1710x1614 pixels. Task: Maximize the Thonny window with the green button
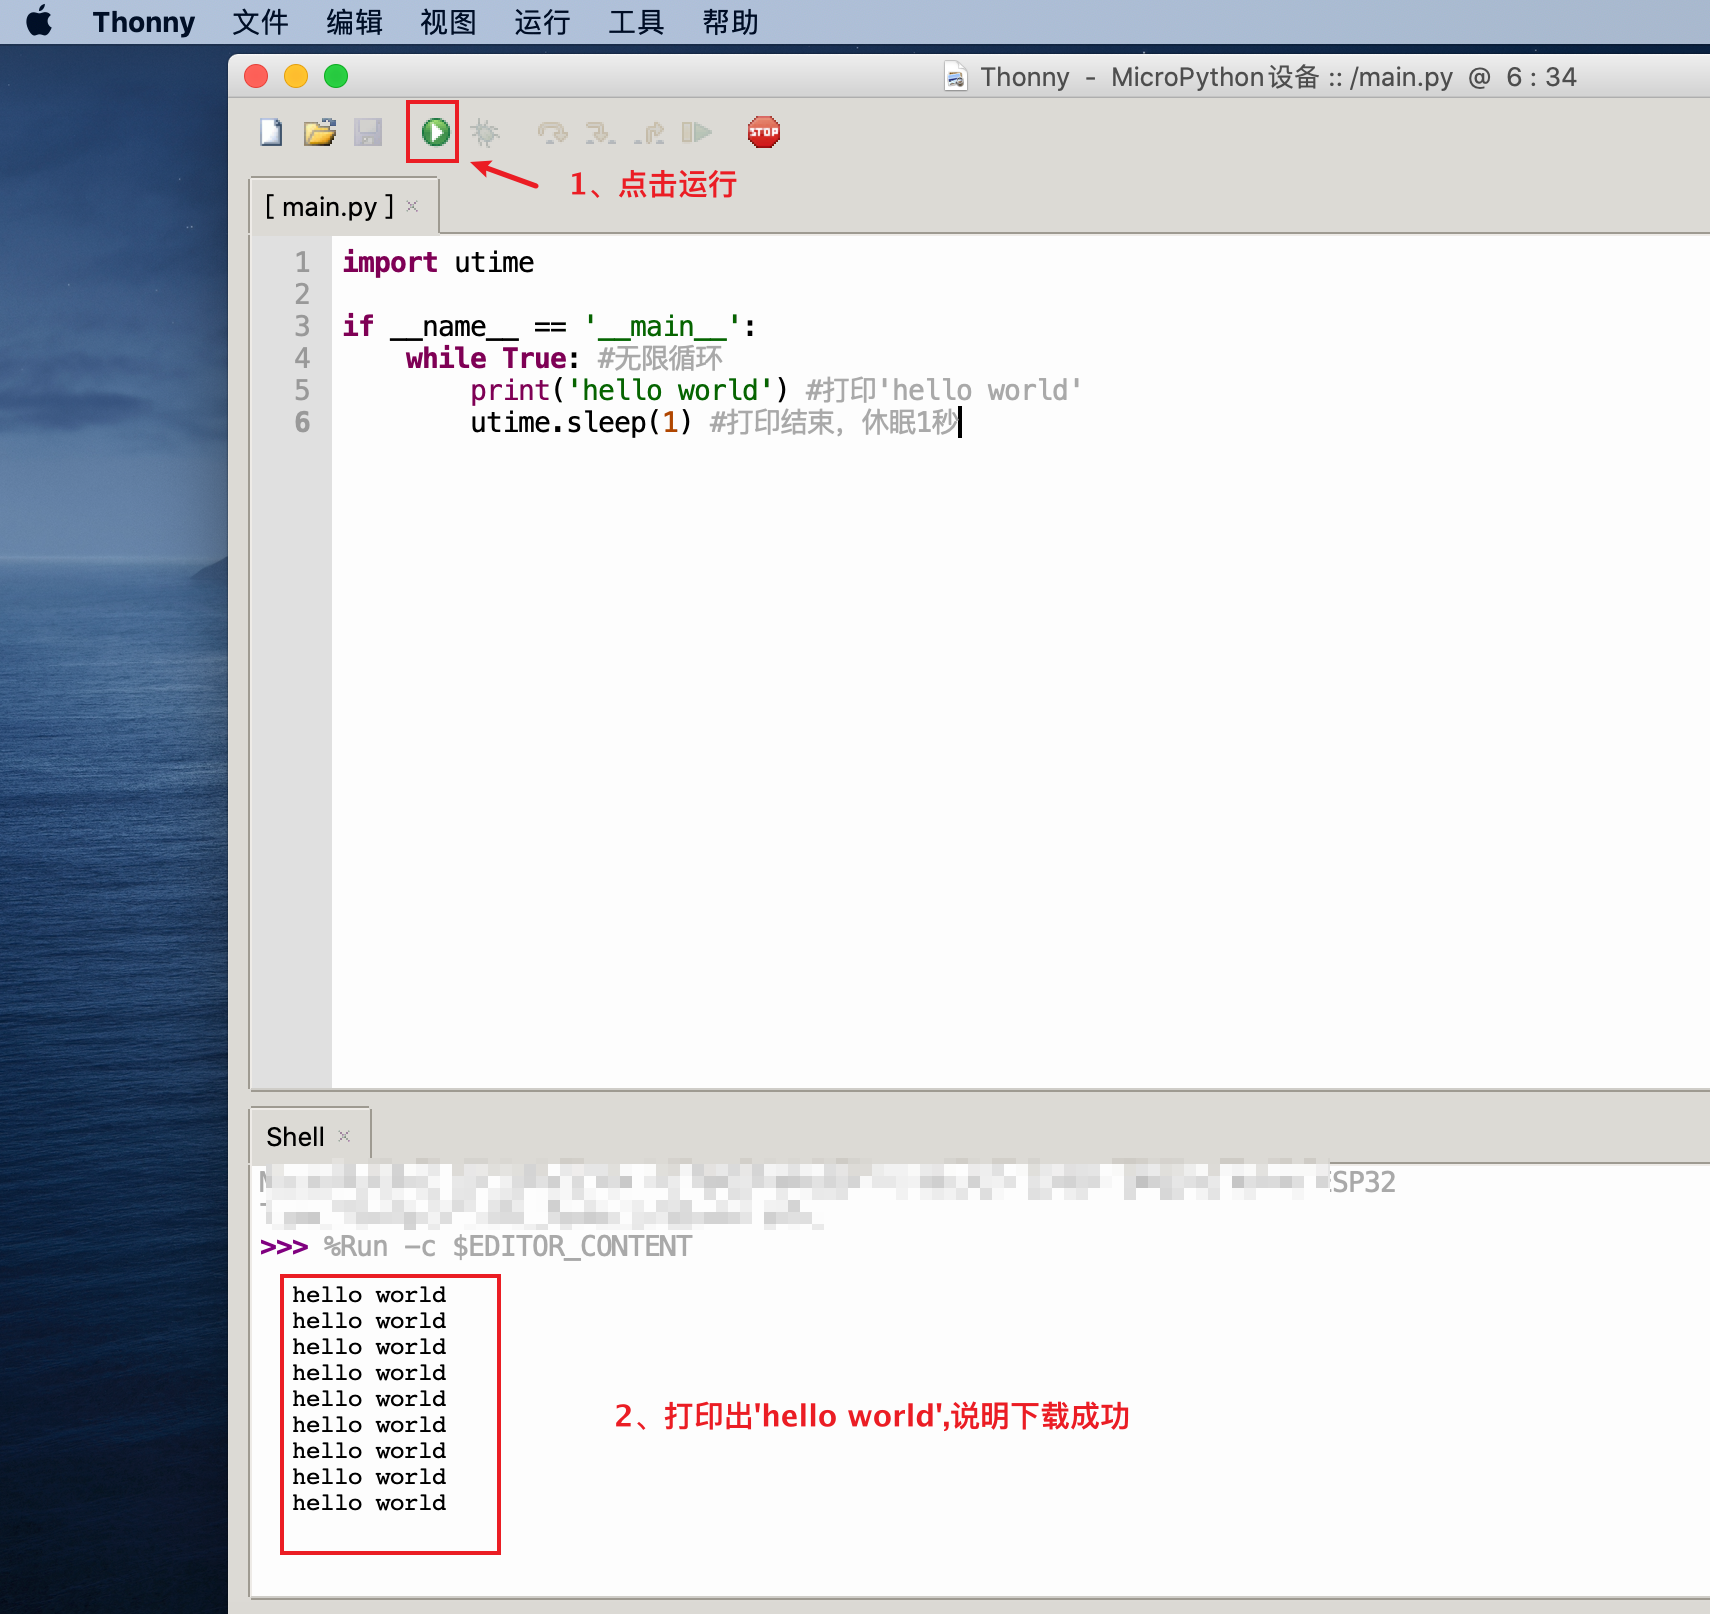point(336,76)
